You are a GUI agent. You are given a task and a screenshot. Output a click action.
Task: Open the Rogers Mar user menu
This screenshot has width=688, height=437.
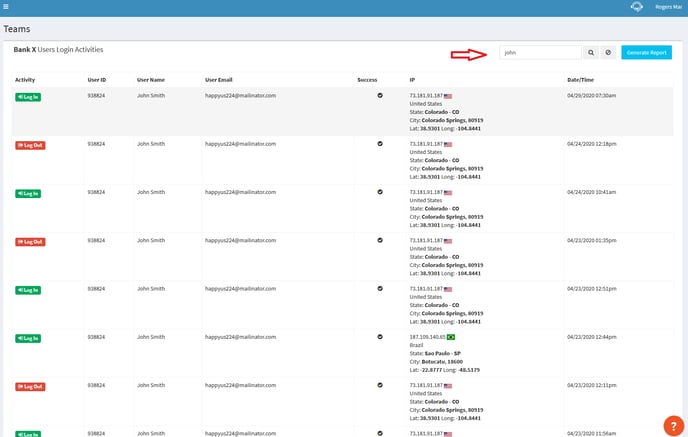pos(669,7)
